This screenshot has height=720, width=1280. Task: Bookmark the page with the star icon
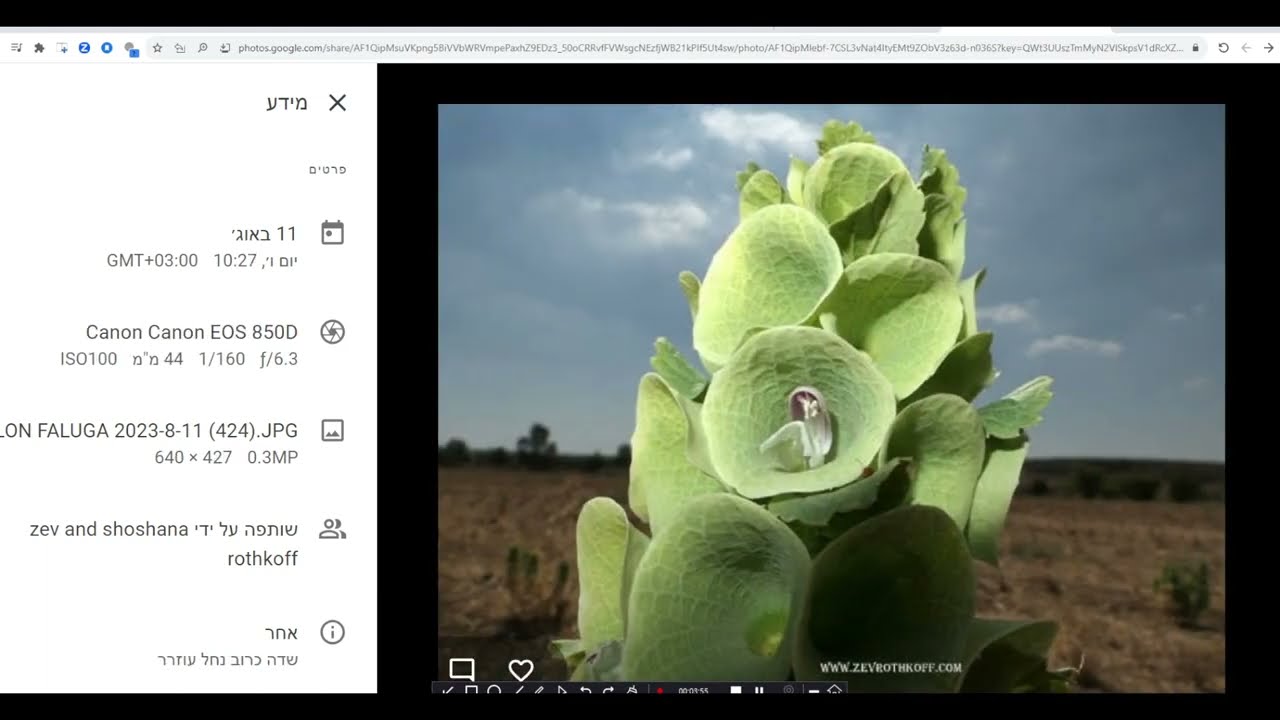[157, 48]
